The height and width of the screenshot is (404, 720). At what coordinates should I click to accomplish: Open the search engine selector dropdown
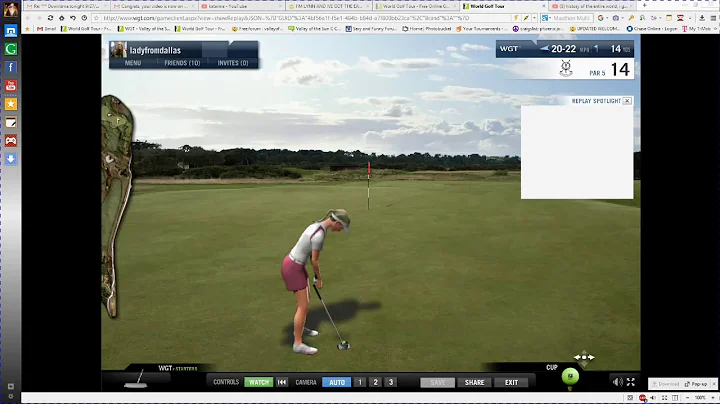(x=546, y=18)
